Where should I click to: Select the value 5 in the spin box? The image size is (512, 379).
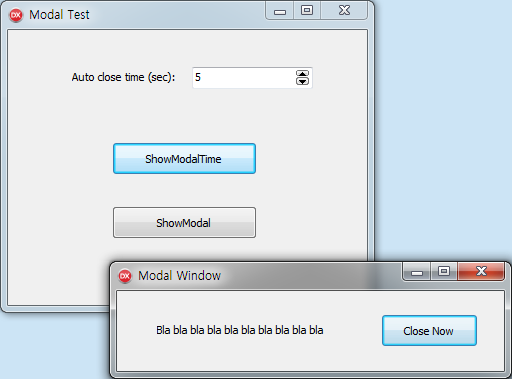[x=198, y=77]
